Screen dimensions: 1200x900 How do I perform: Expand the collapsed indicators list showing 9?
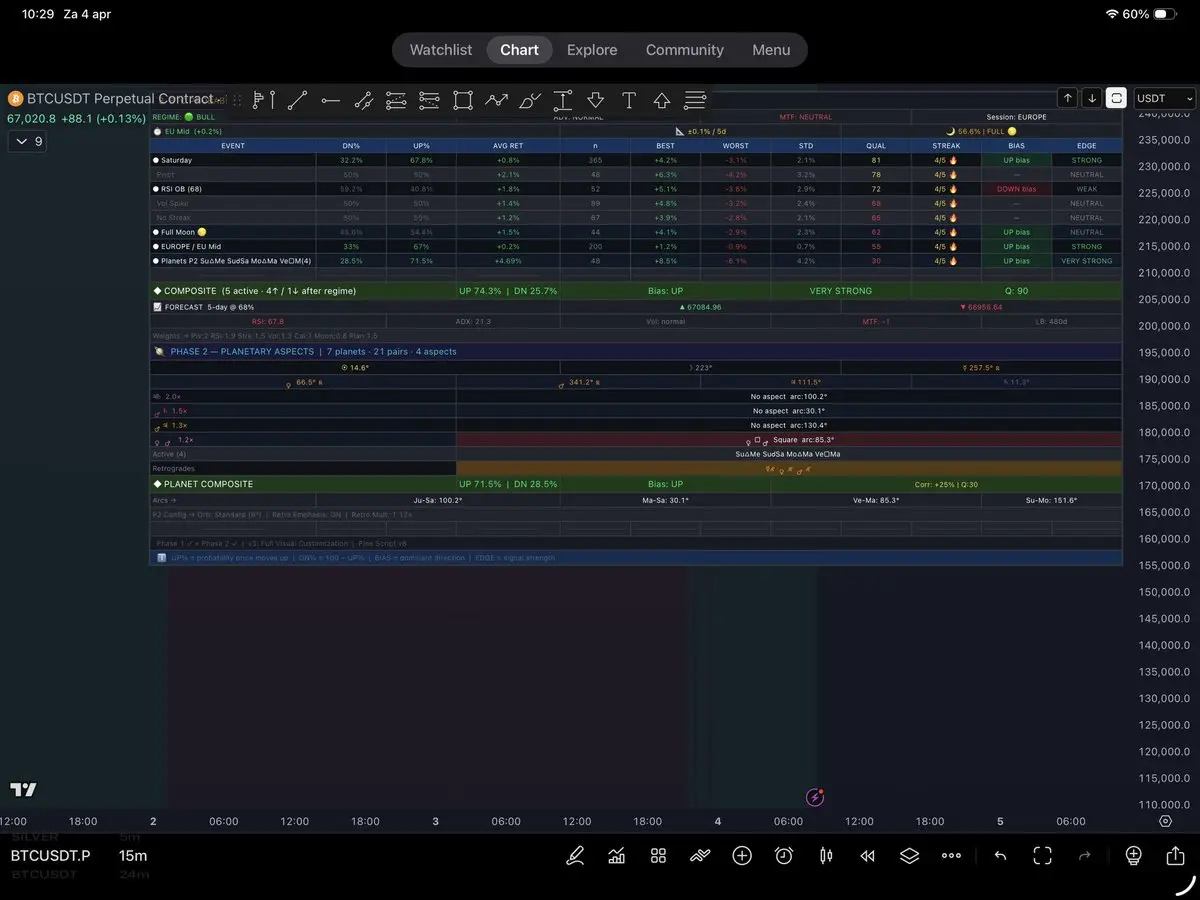pyautogui.click(x=27, y=142)
